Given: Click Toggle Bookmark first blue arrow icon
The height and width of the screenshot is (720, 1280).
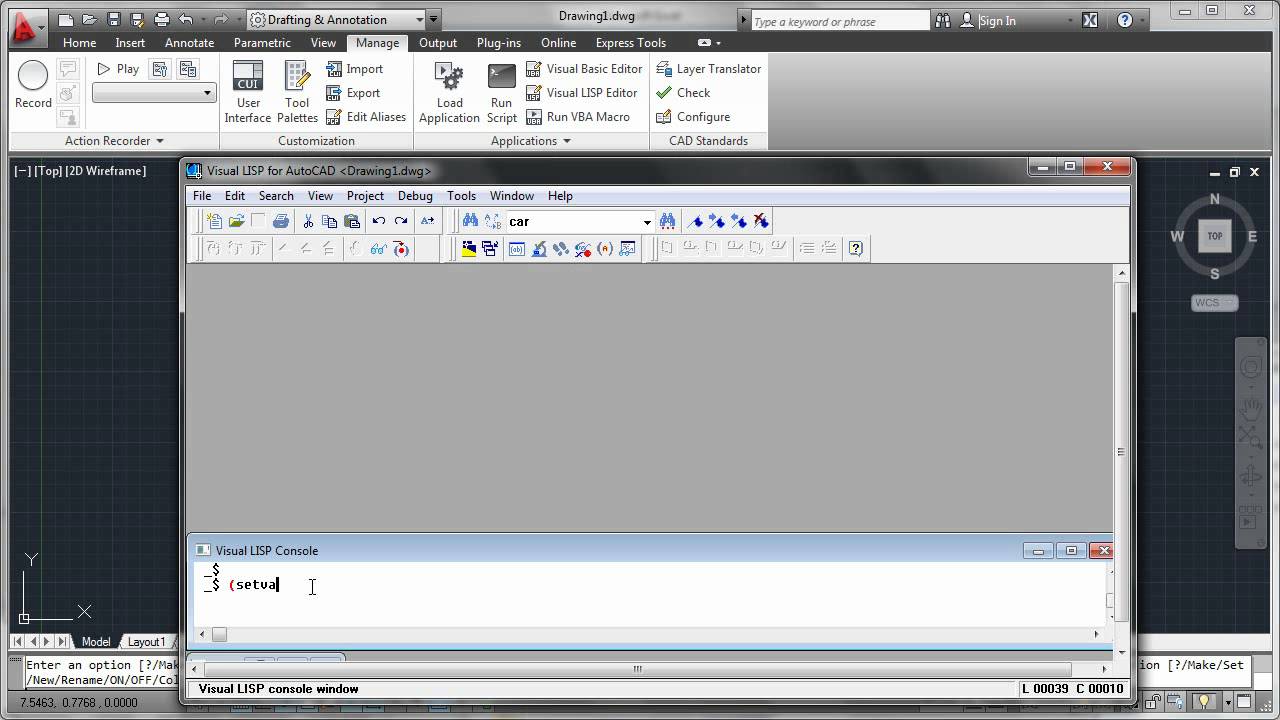Looking at the screenshot, I should [x=697, y=221].
